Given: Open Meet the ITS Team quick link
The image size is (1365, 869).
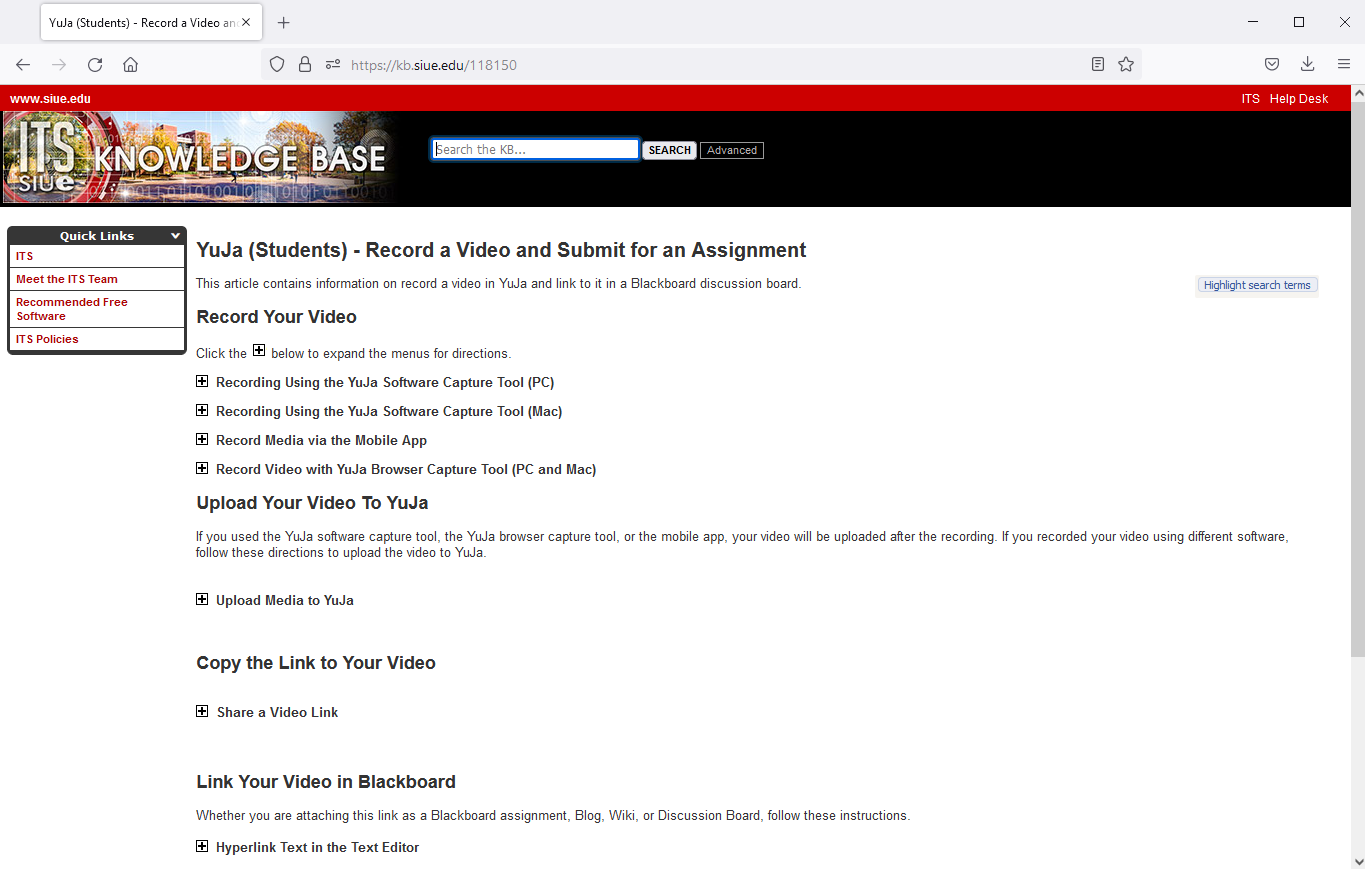Looking at the screenshot, I should pyautogui.click(x=67, y=280).
